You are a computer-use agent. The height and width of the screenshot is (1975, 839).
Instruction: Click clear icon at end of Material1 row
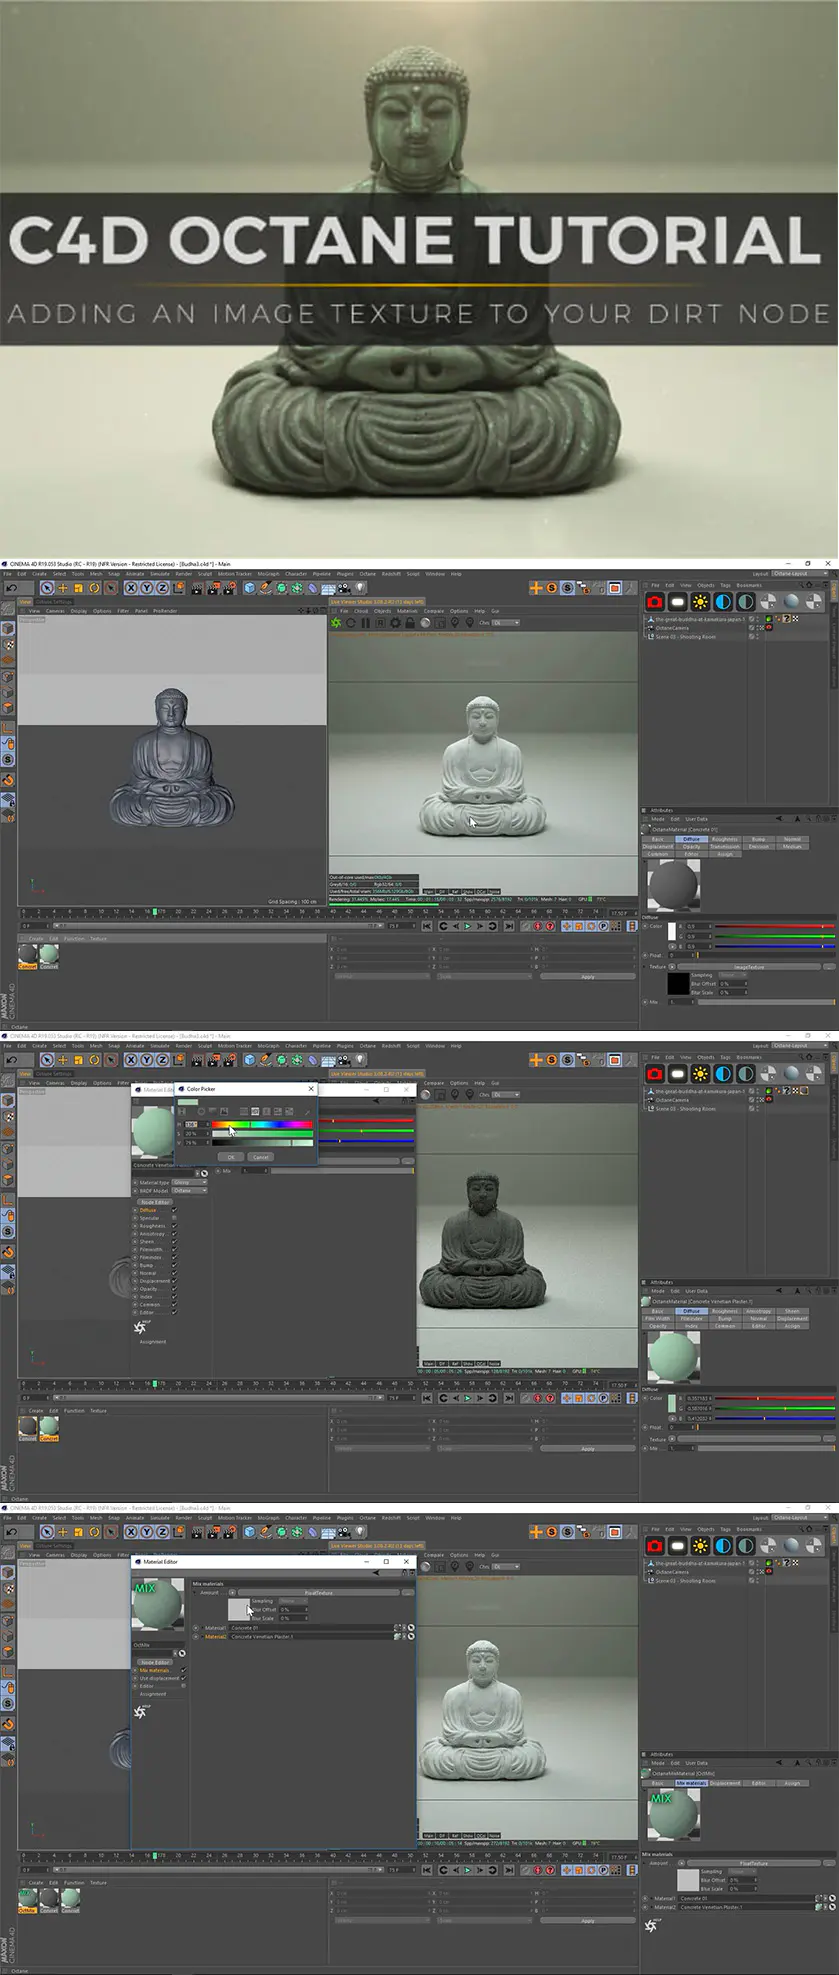coord(410,1628)
